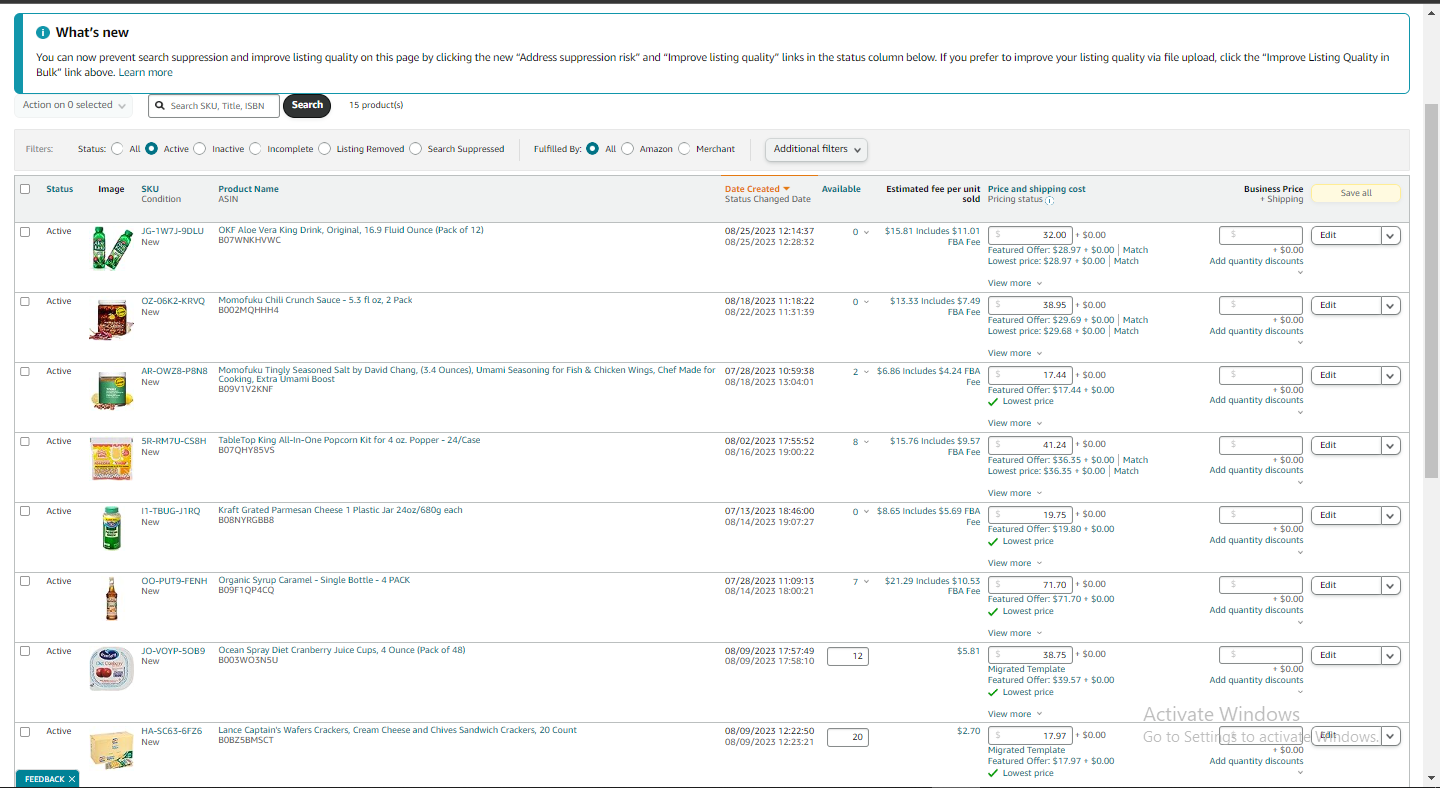Click the What's new info icon
Image resolution: width=1440 pixels, height=788 pixels.
click(x=43, y=33)
